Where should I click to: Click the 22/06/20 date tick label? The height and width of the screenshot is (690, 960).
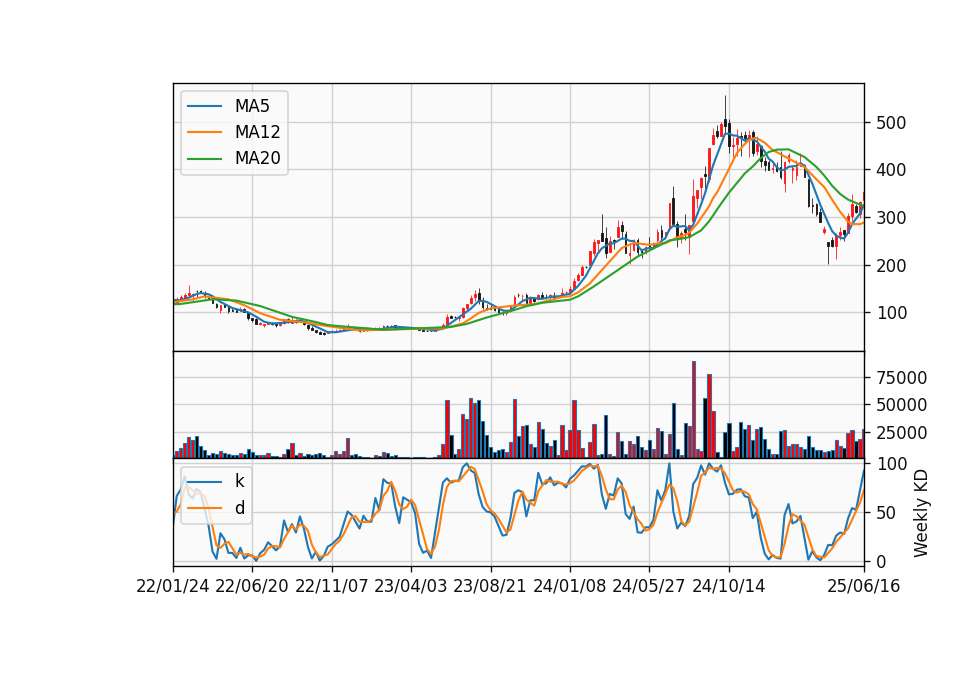pyautogui.click(x=252, y=587)
